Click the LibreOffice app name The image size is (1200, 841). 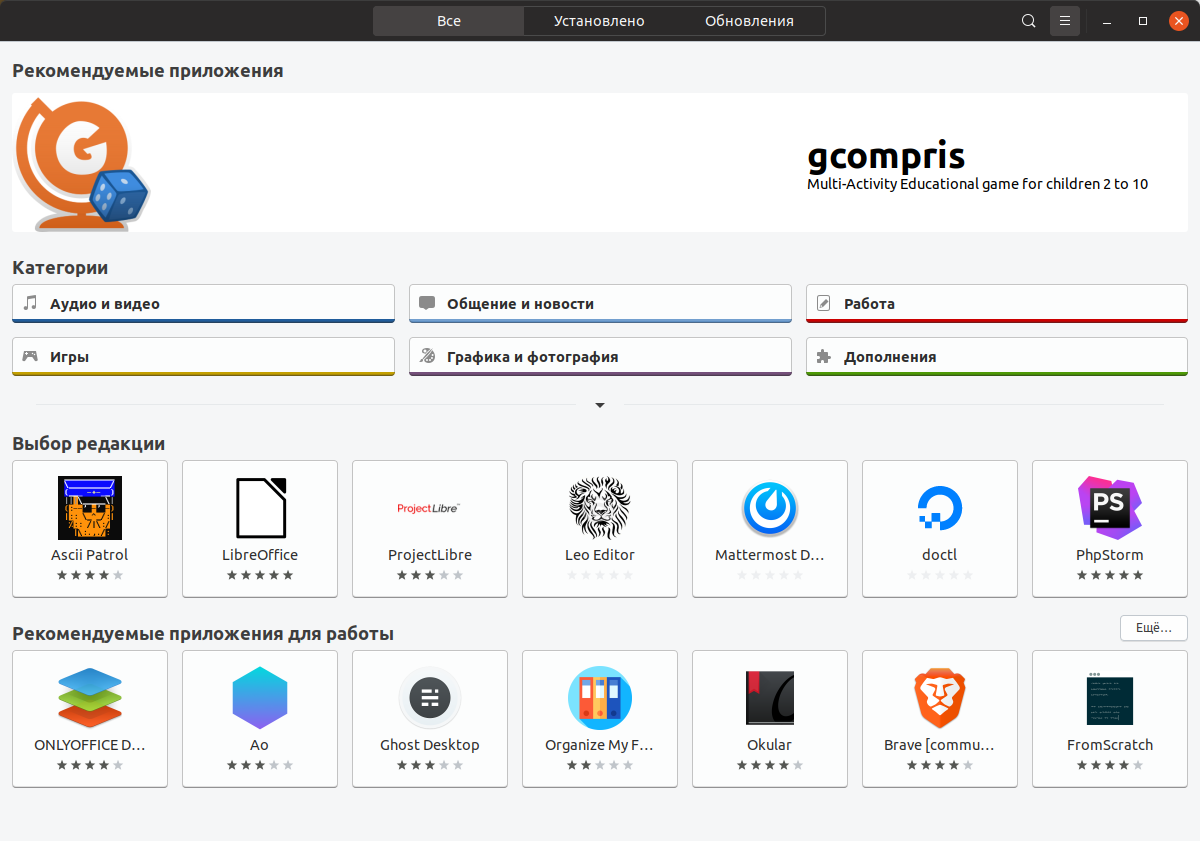[x=260, y=555]
